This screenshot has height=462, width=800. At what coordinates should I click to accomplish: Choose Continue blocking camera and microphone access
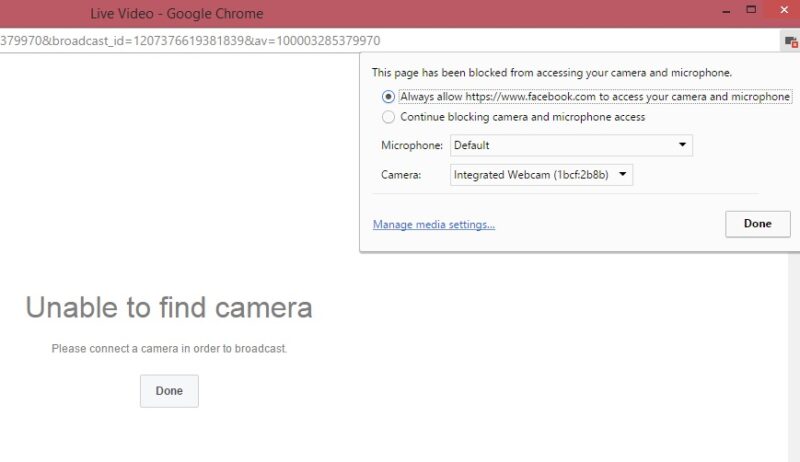coord(388,117)
